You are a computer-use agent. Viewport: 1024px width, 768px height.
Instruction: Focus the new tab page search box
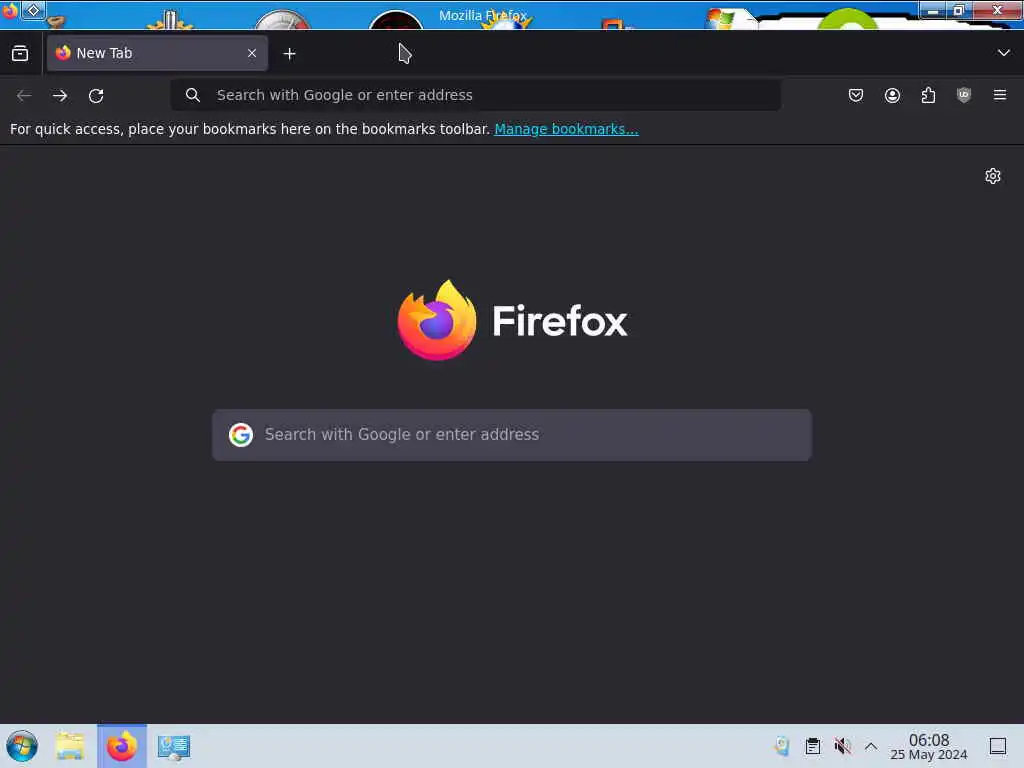coord(512,435)
